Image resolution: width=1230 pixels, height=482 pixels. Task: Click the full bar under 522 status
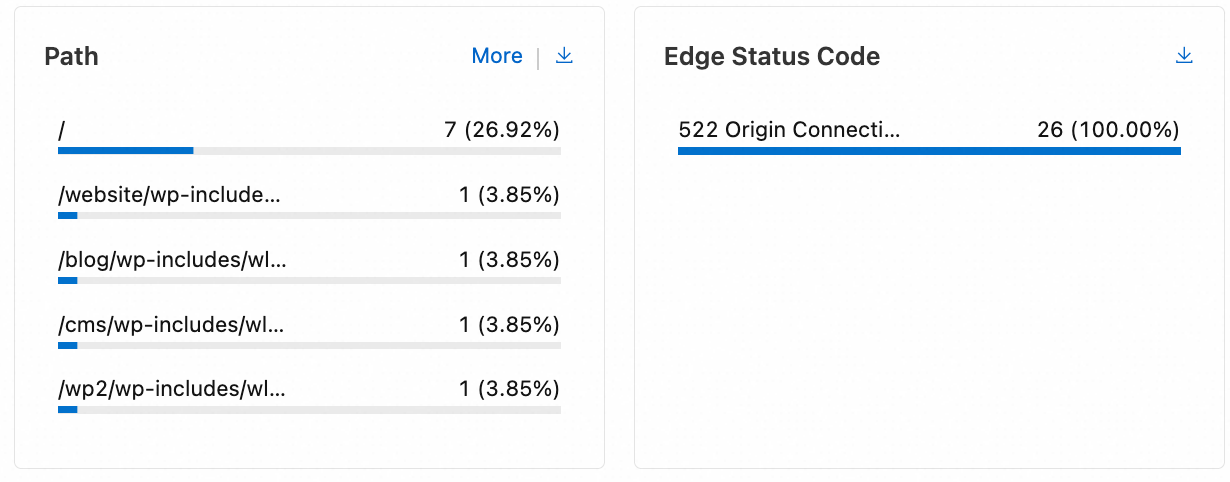pyautogui.click(x=929, y=151)
